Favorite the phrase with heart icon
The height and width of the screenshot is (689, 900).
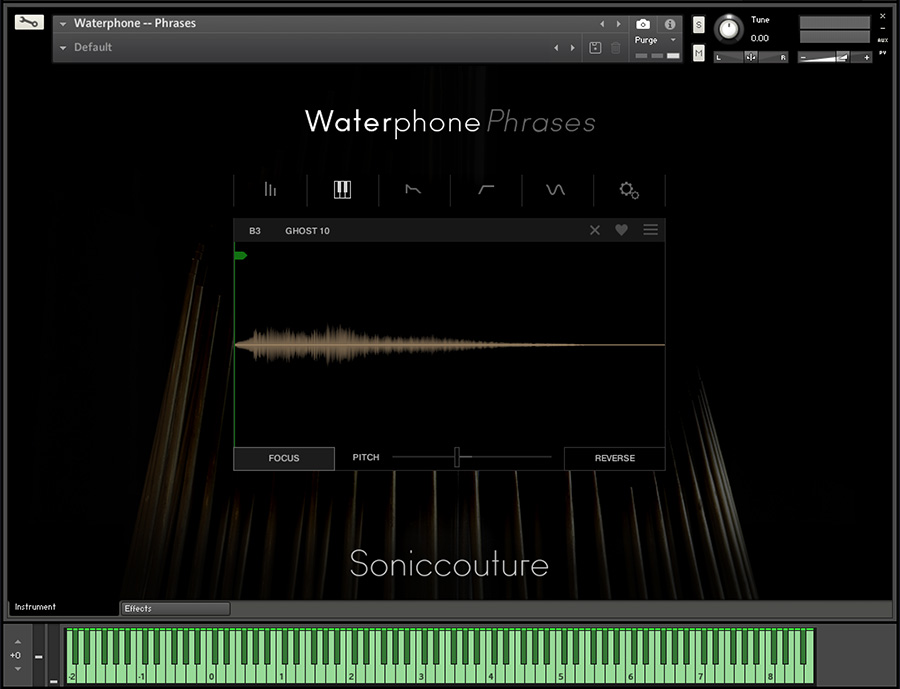621,230
